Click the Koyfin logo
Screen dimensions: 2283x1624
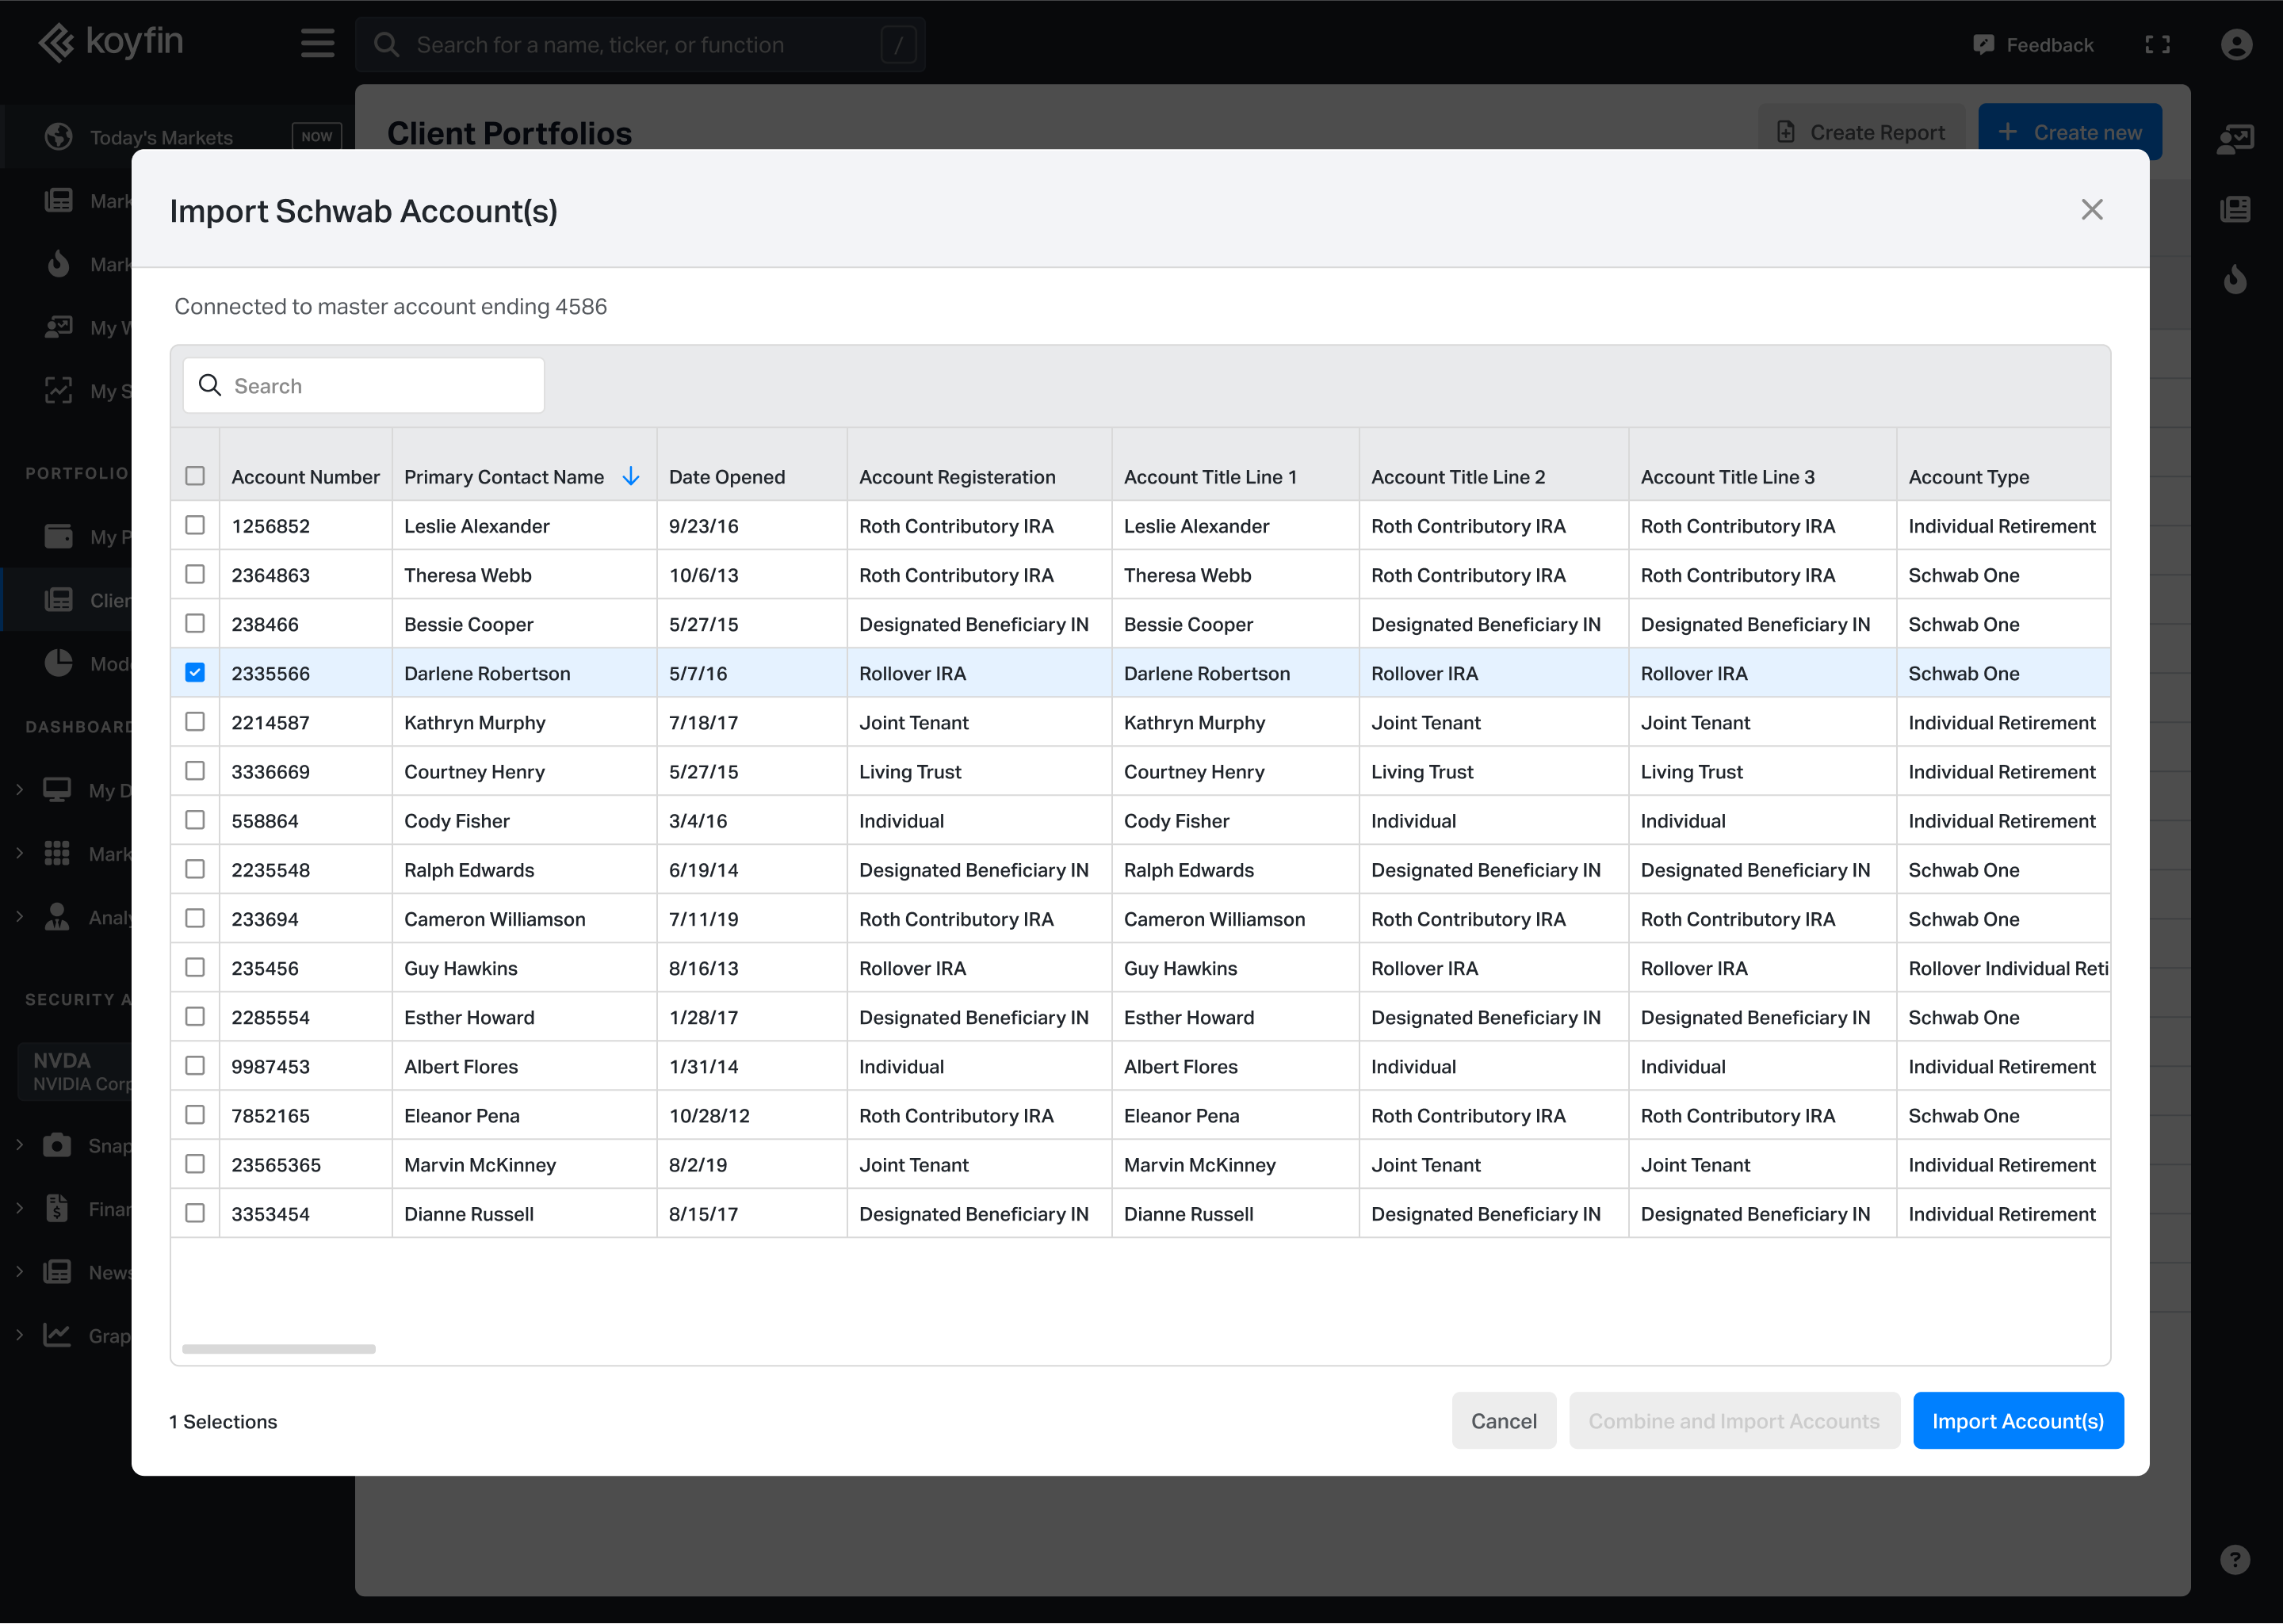point(110,43)
